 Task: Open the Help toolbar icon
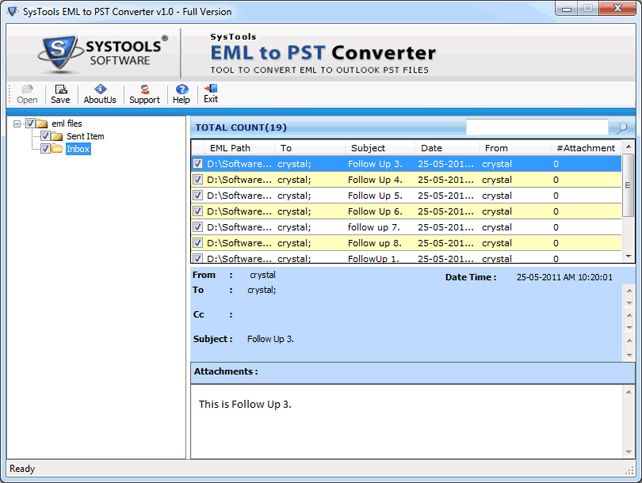(x=181, y=93)
